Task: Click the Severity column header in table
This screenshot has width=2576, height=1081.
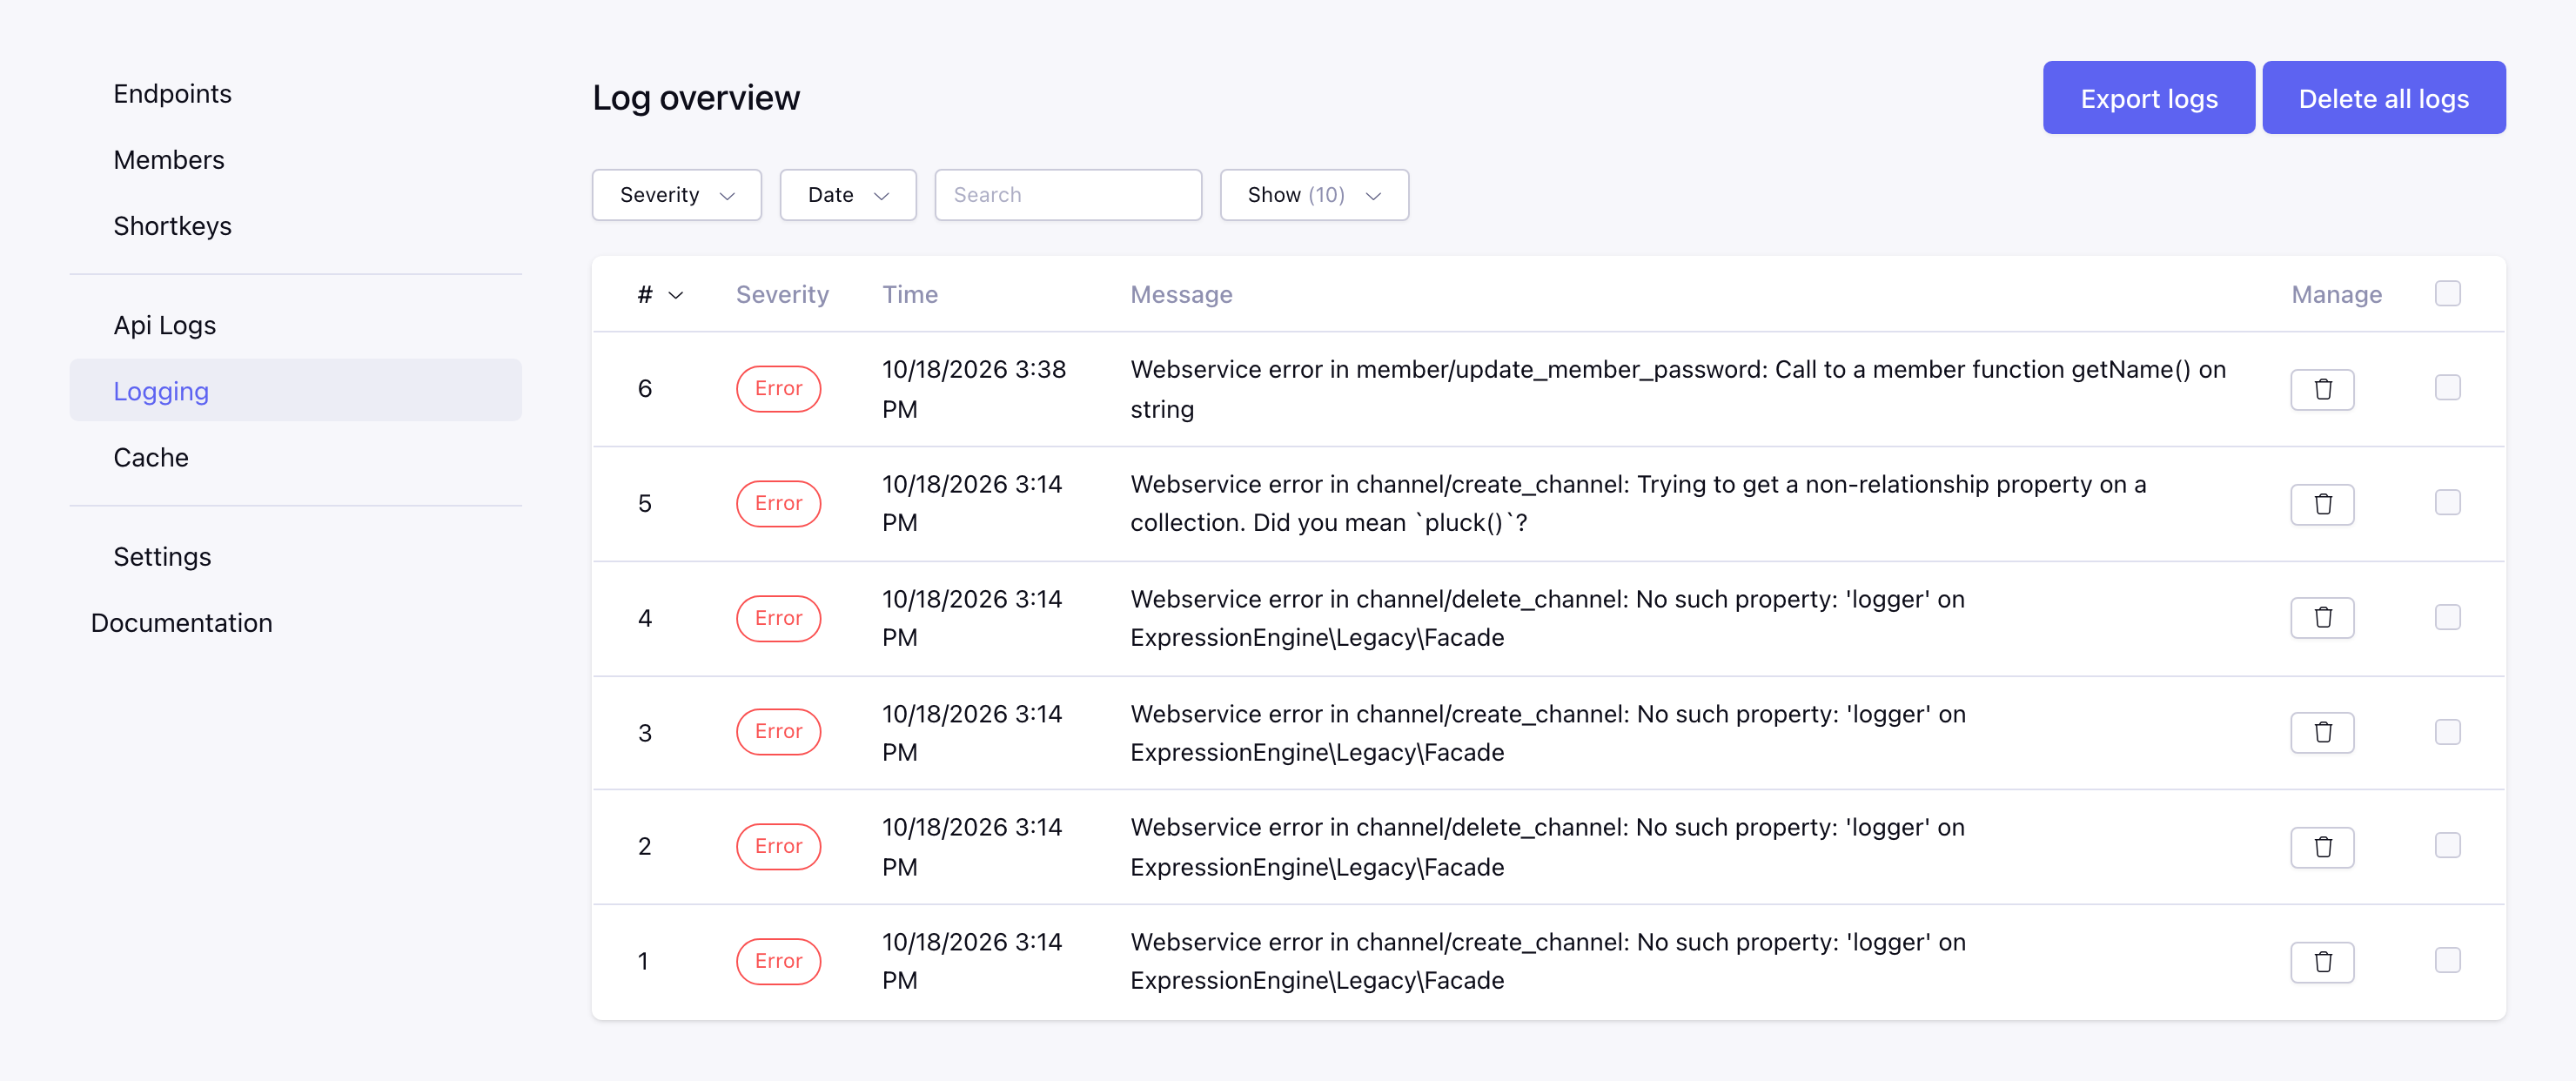Action: 782,295
